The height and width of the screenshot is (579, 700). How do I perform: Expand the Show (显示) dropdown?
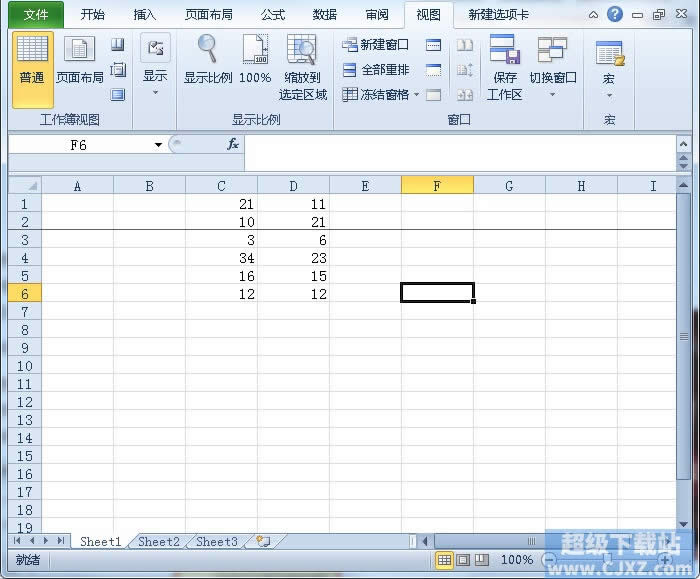tap(155, 65)
